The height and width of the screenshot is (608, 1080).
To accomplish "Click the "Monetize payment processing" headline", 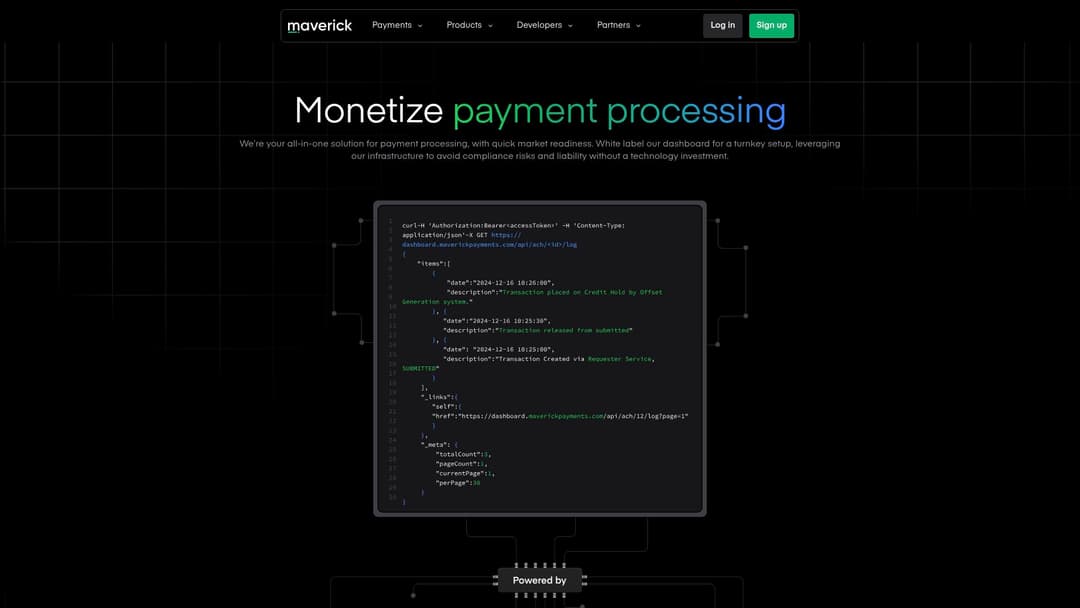I will [x=540, y=111].
